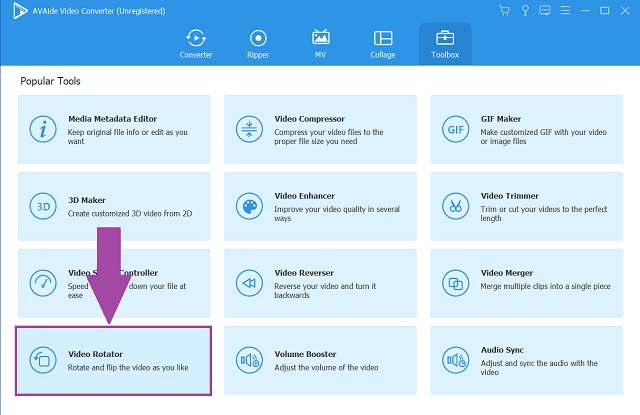Click the Video Trimmer scissors icon
The width and height of the screenshot is (640, 415).
456,206
